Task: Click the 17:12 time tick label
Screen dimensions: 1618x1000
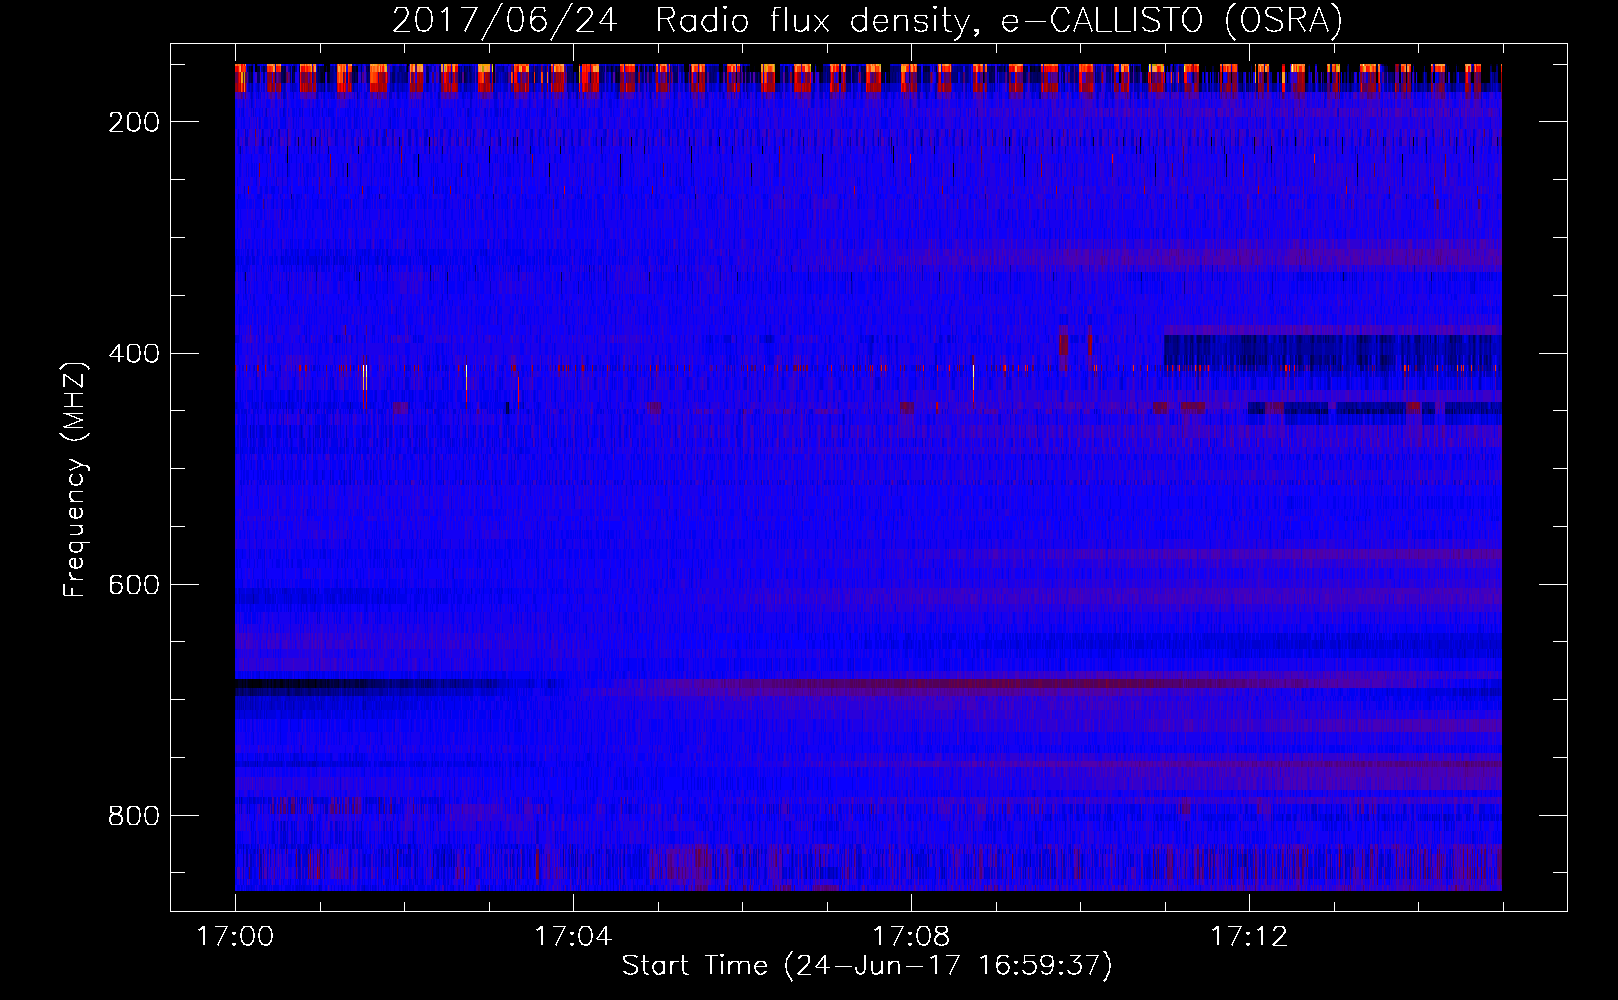Action: [x=1249, y=937]
